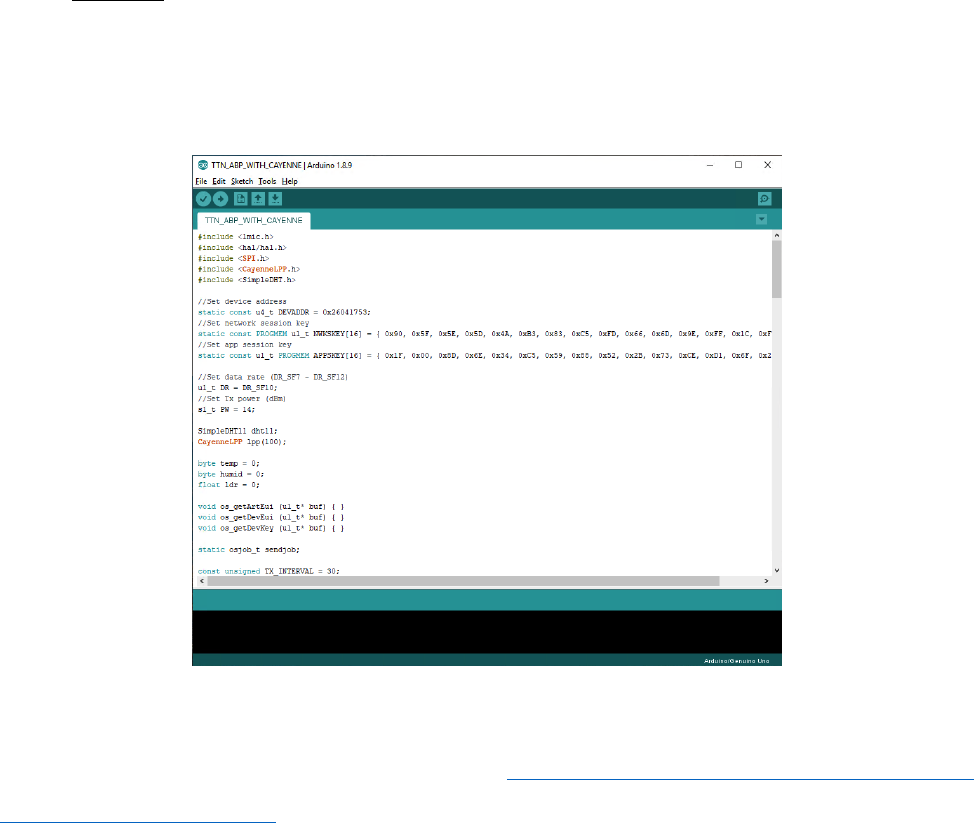974x823 pixels.
Task: Click the vertical scrollbar up arrow
Action: coord(776,236)
